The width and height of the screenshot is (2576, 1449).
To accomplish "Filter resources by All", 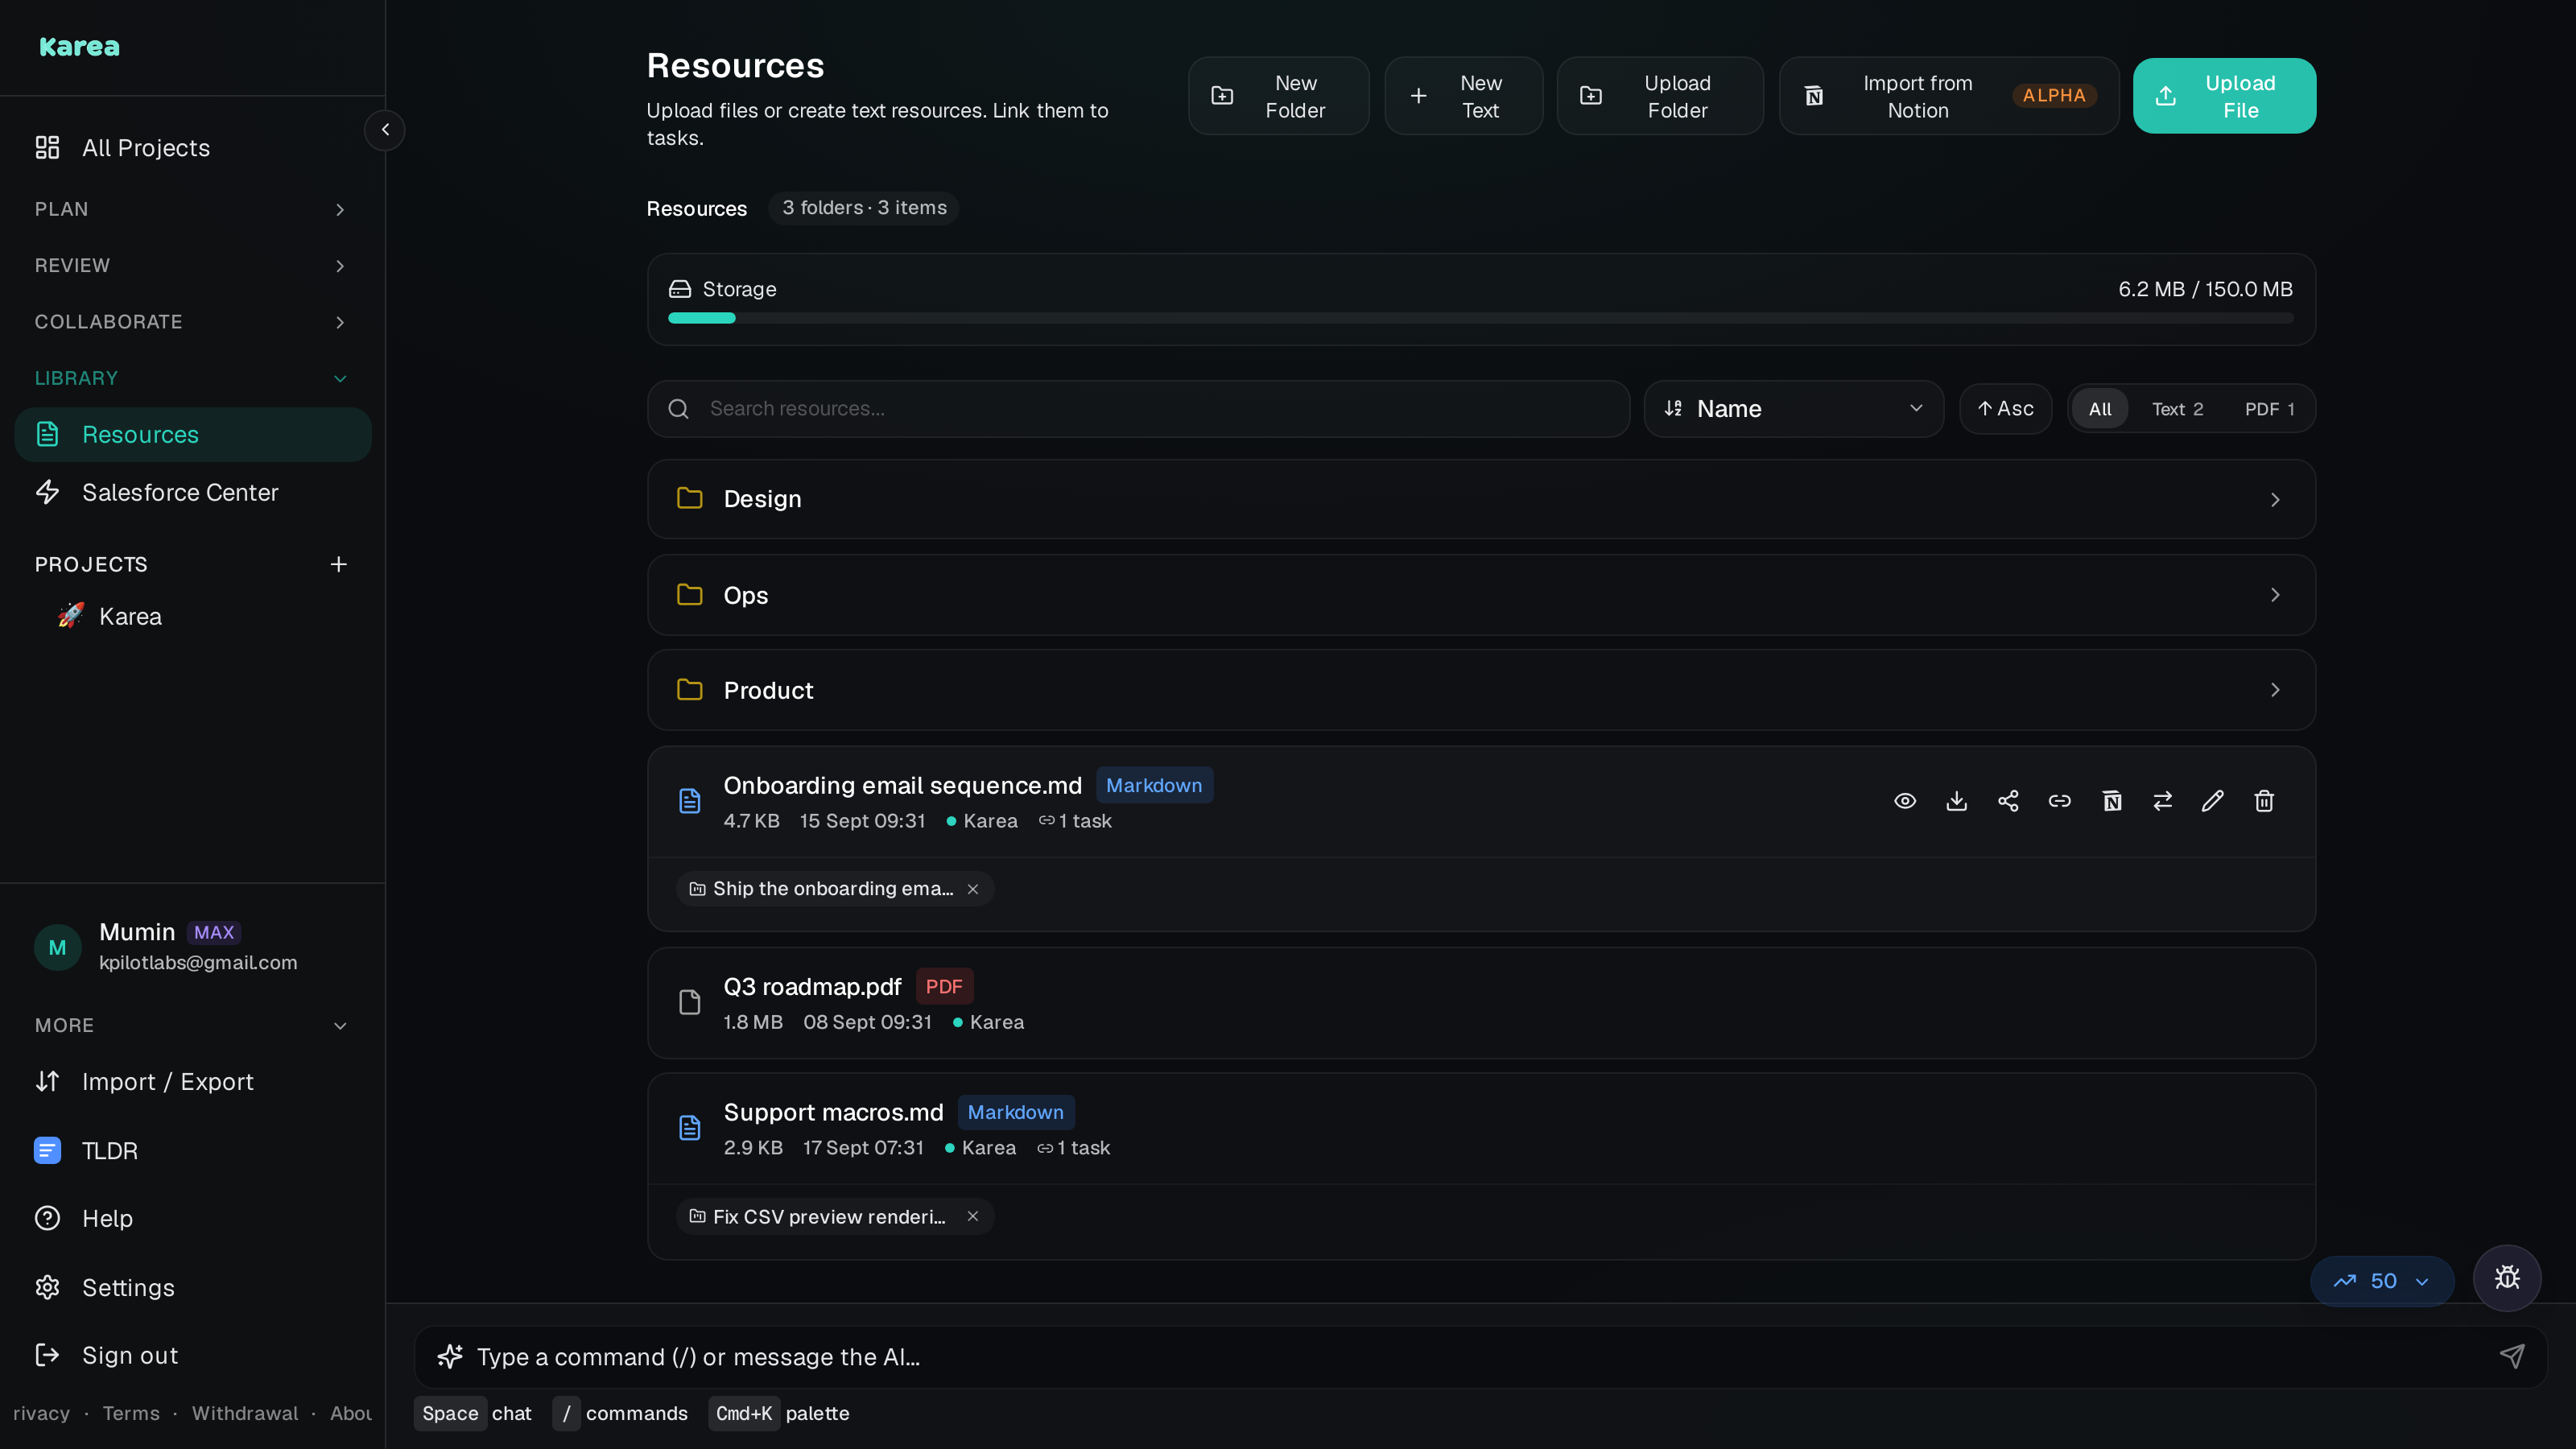I will [x=2100, y=409].
